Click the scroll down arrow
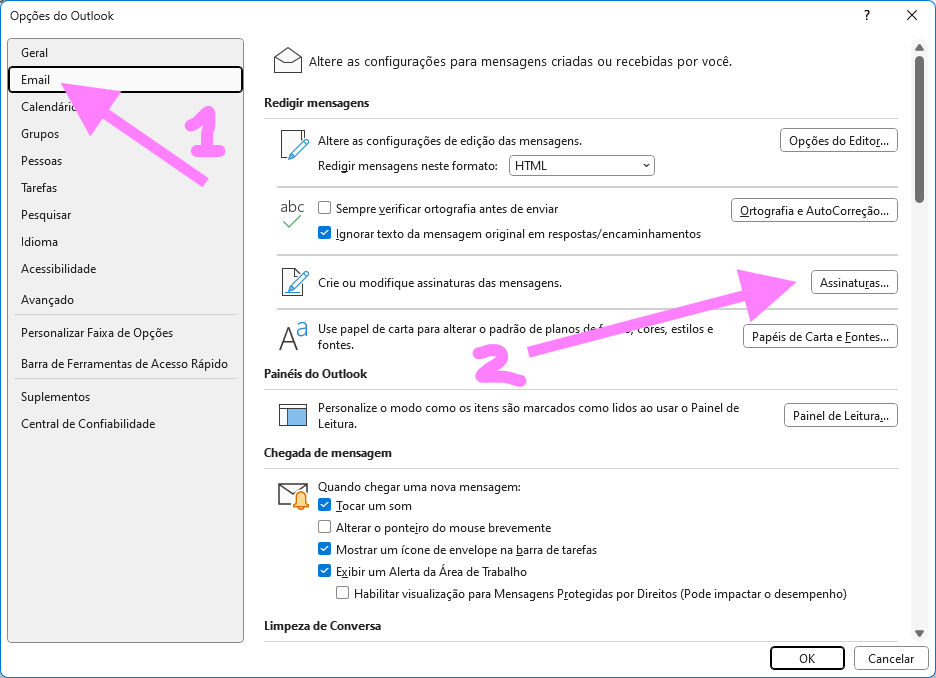Image resolution: width=936 pixels, height=678 pixels. coord(919,633)
